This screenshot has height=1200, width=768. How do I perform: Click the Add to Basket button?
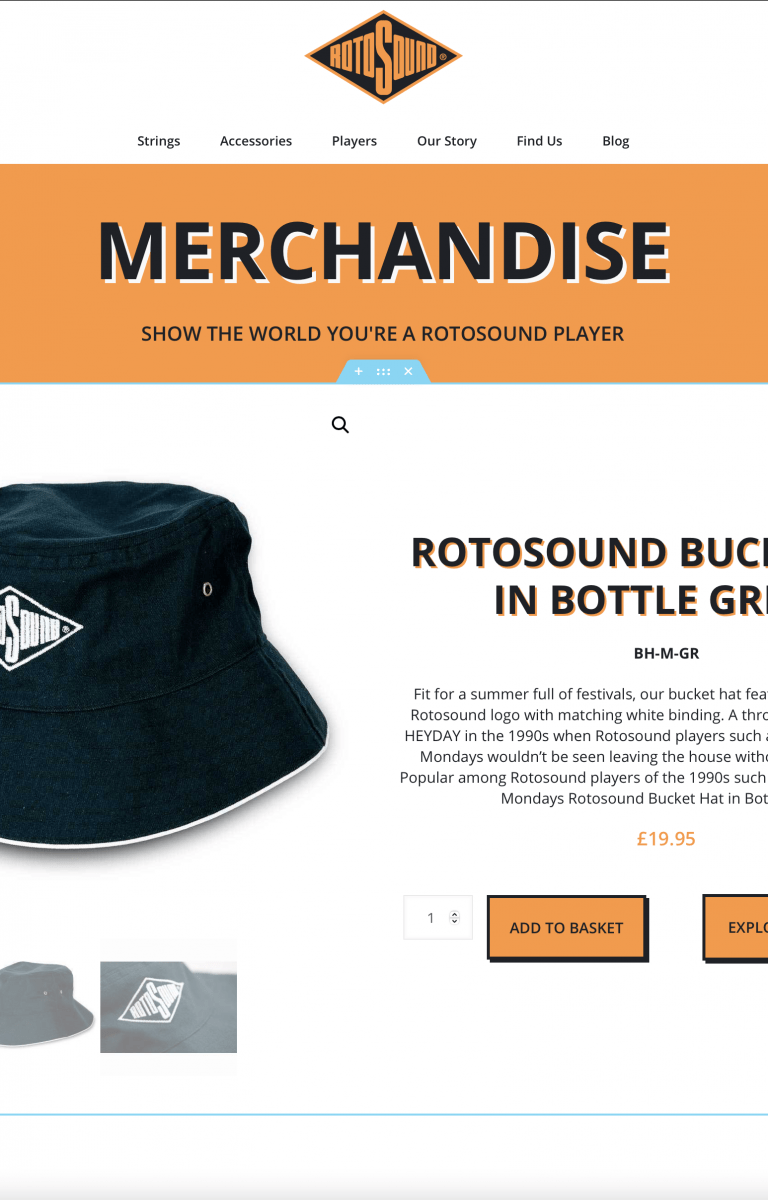pos(567,928)
